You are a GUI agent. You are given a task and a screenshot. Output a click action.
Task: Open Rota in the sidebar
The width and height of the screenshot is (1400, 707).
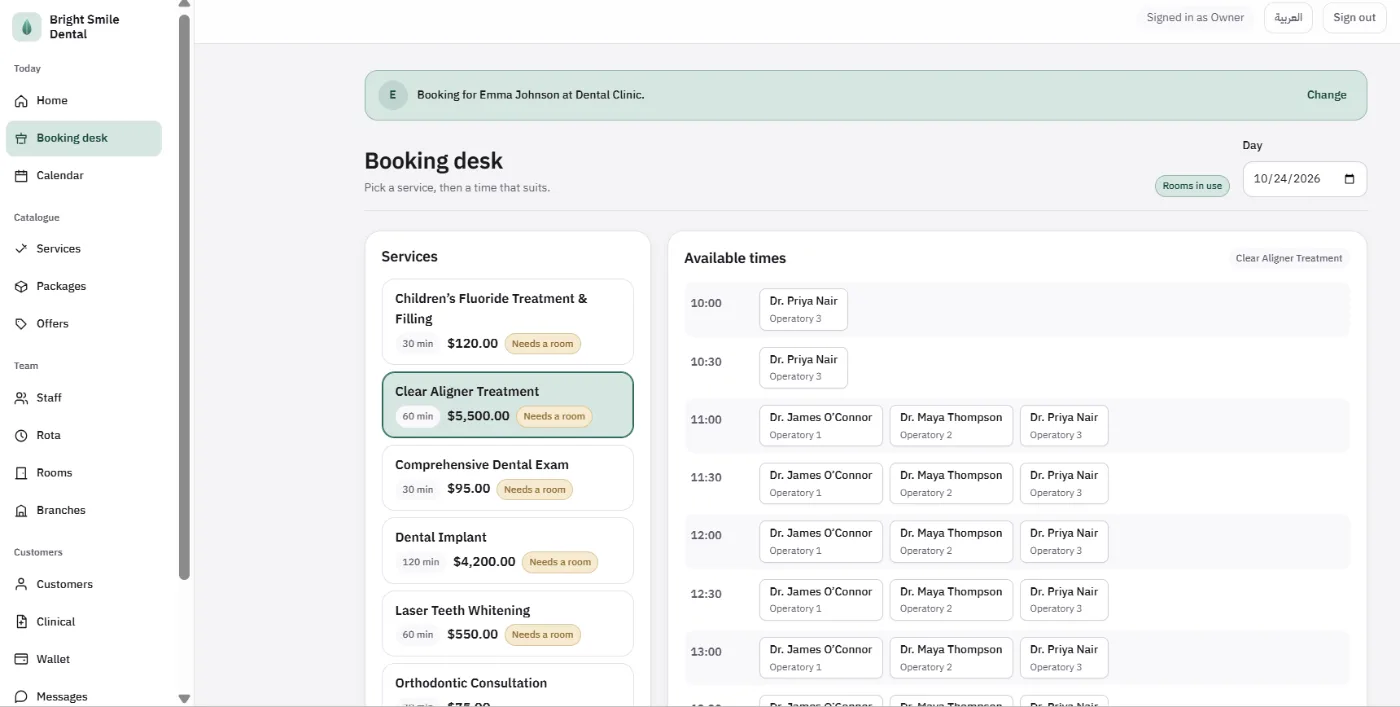[84, 435]
